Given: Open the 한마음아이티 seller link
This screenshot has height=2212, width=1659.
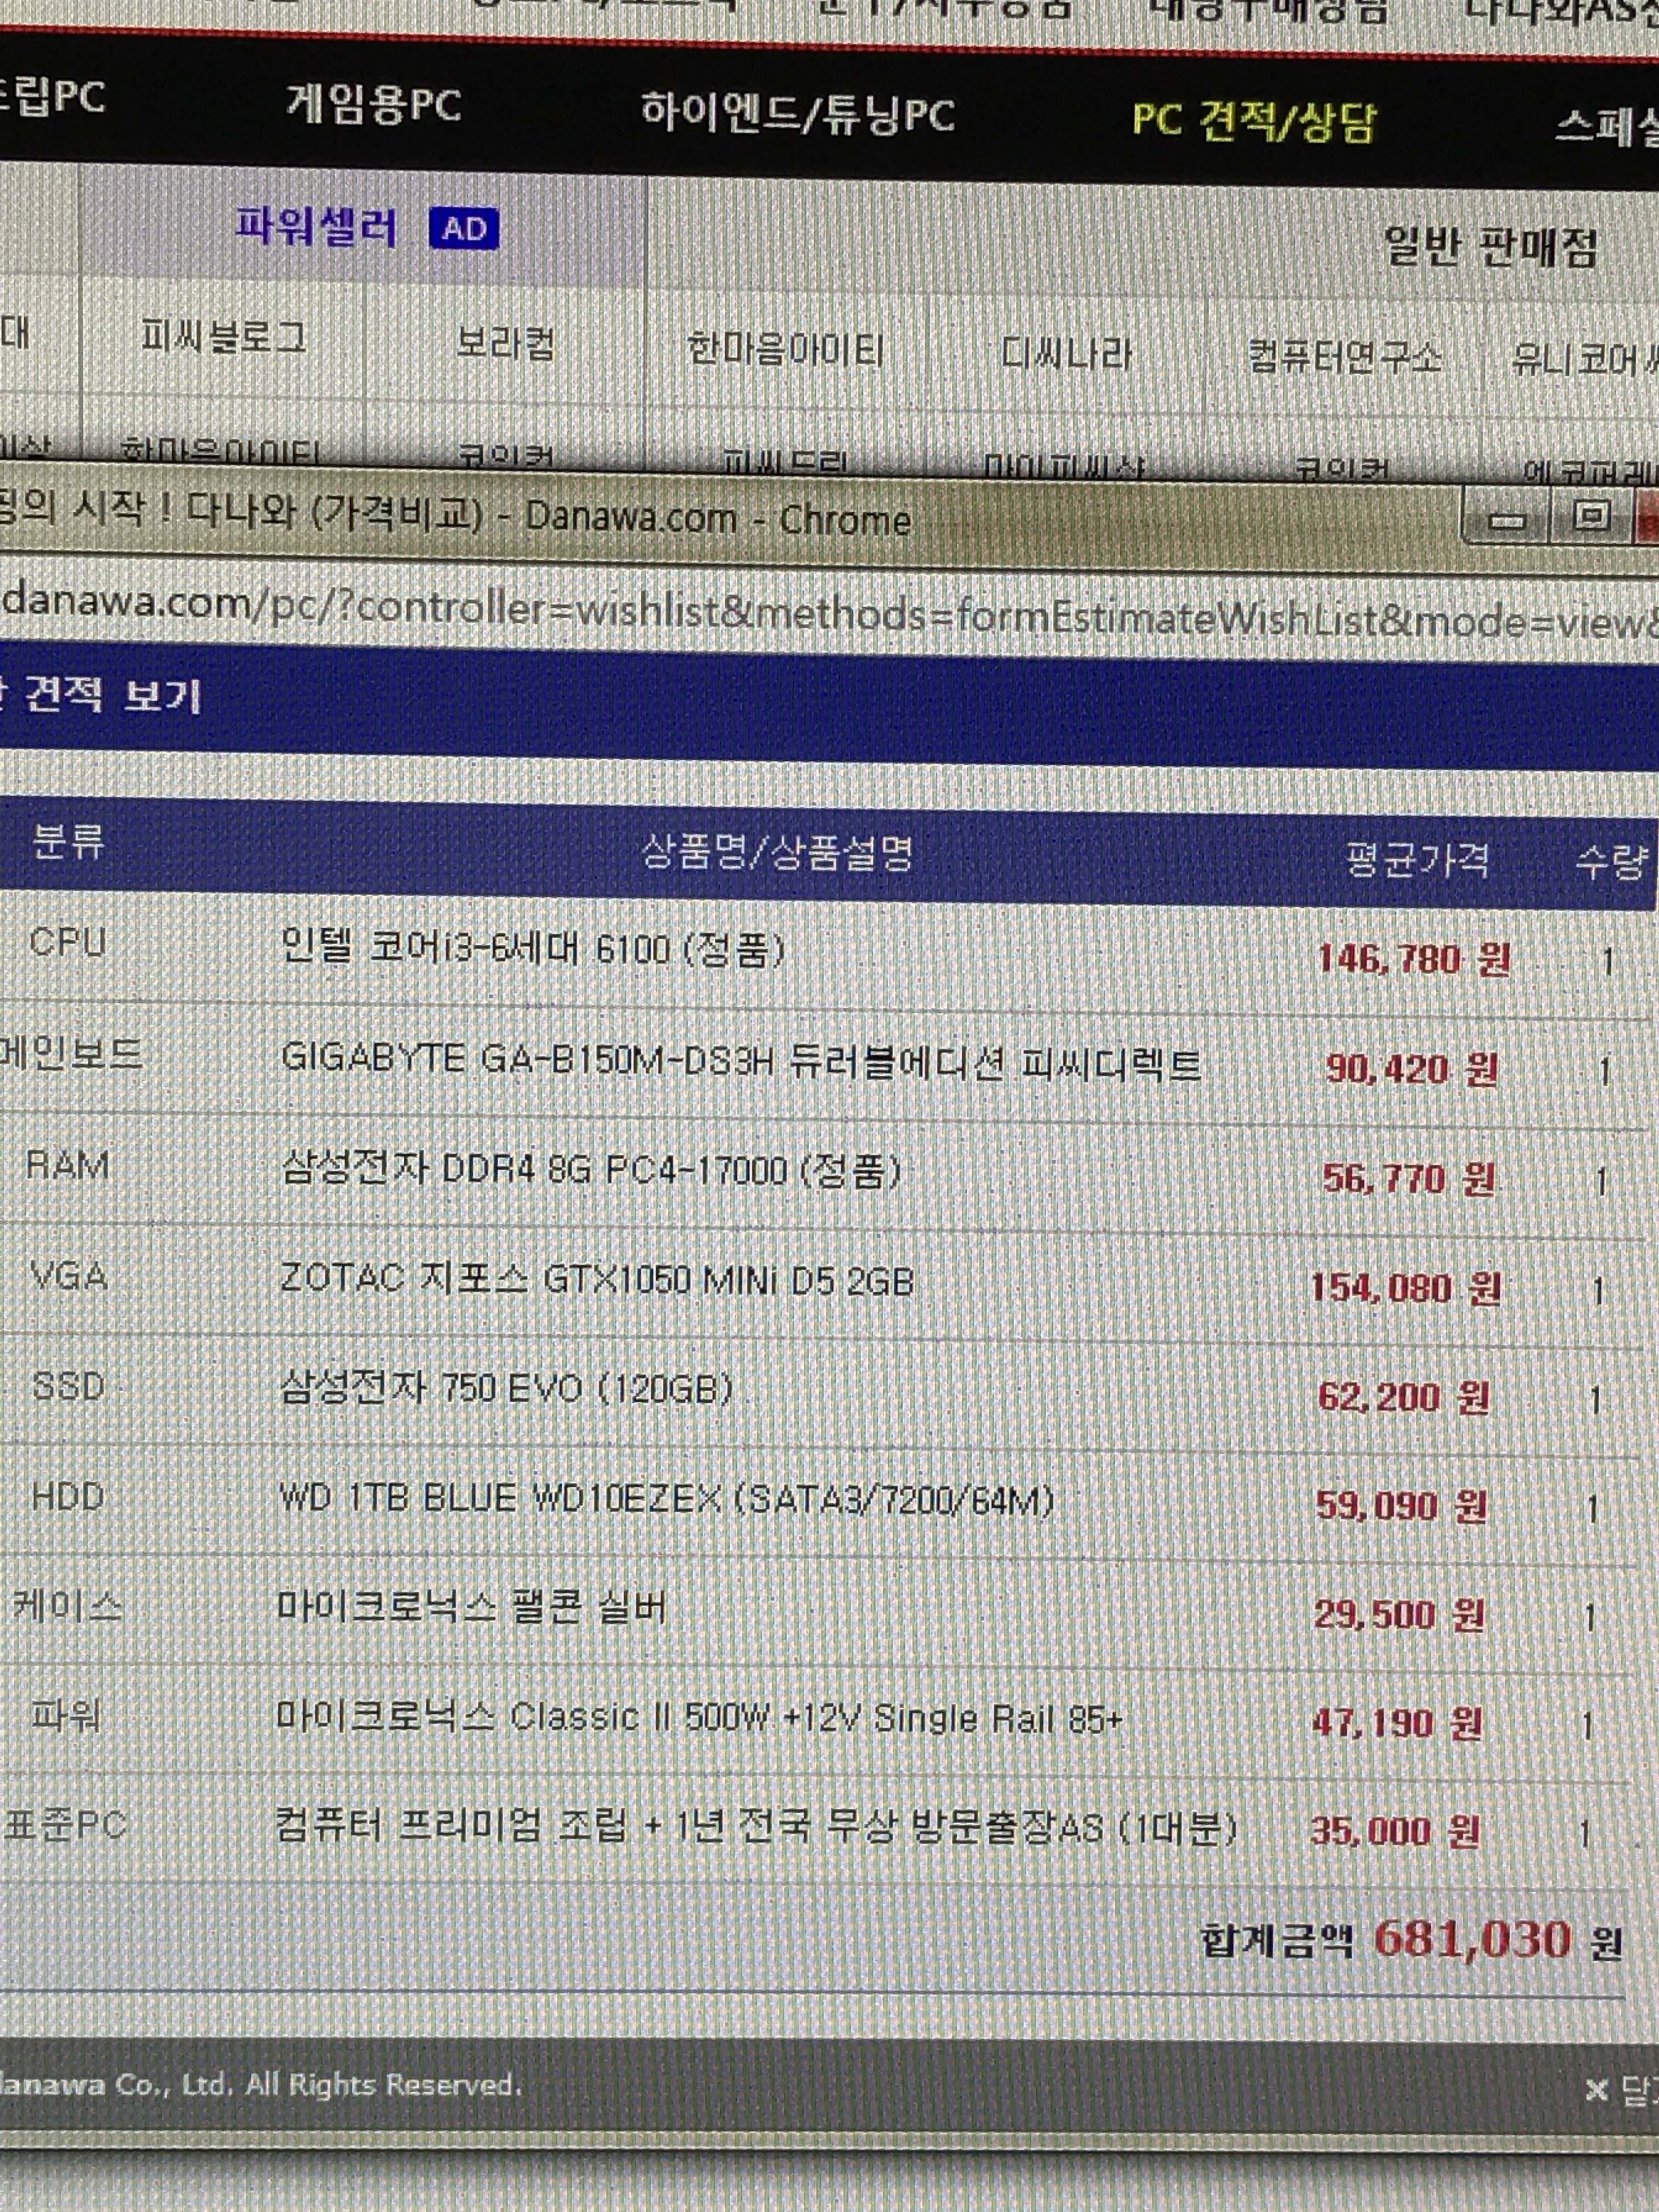Looking at the screenshot, I should point(785,349).
